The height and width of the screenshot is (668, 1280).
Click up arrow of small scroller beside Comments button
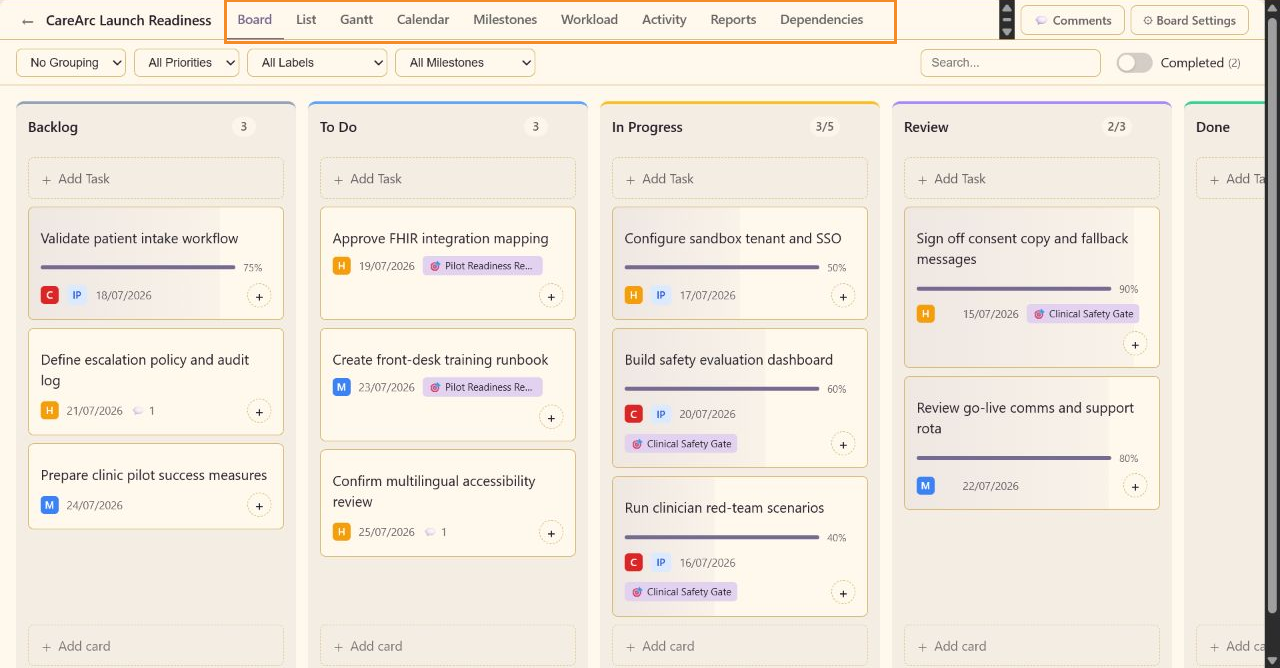coord(1007,8)
